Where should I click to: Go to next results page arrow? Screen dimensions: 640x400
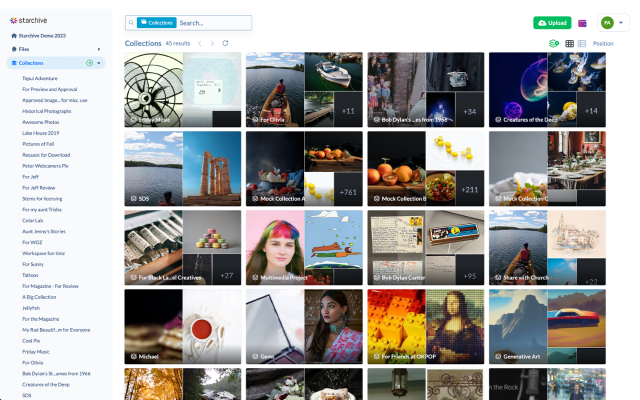[212, 44]
